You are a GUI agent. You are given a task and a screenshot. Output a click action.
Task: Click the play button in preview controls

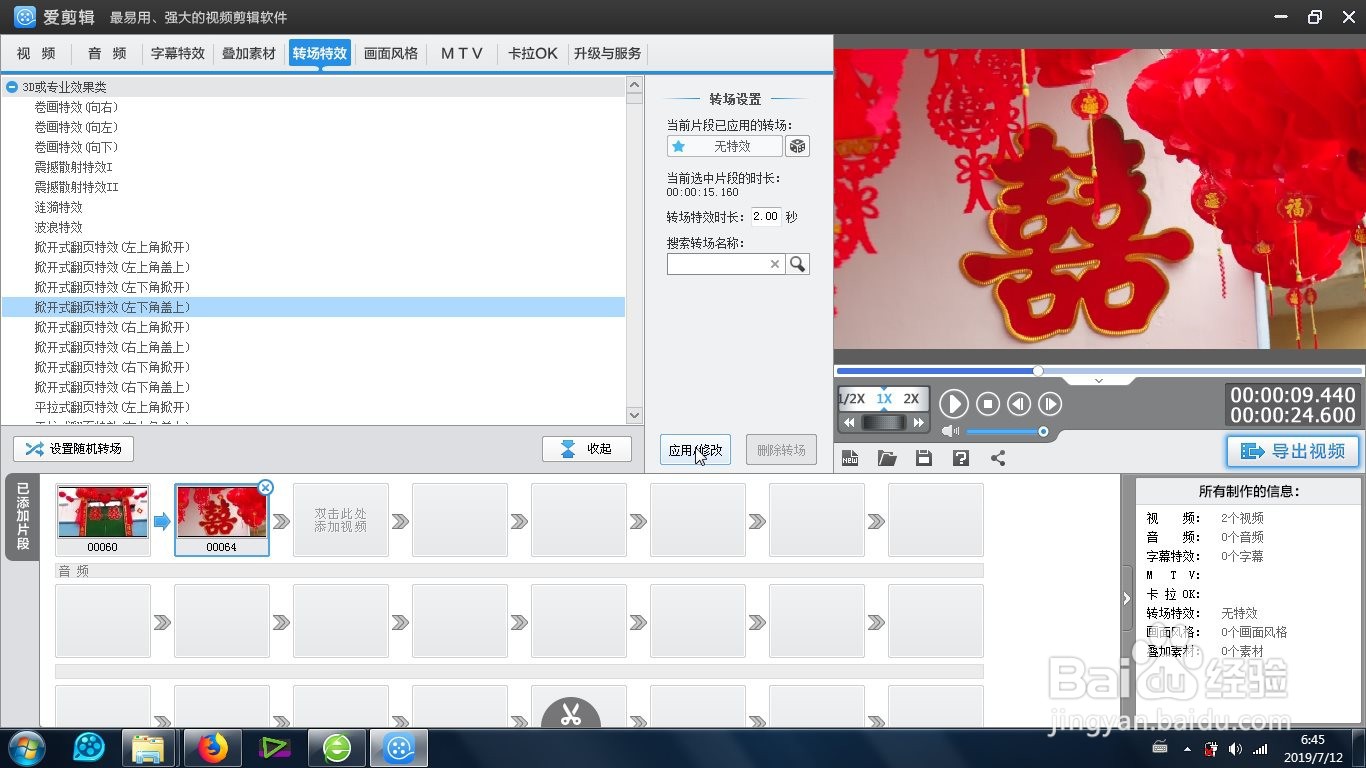click(x=954, y=404)
